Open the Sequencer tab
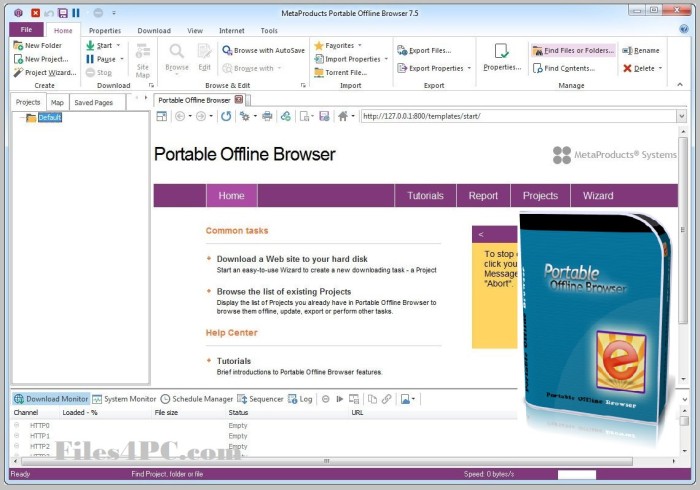Screen dimensions: 700x490 coord(260,399)
